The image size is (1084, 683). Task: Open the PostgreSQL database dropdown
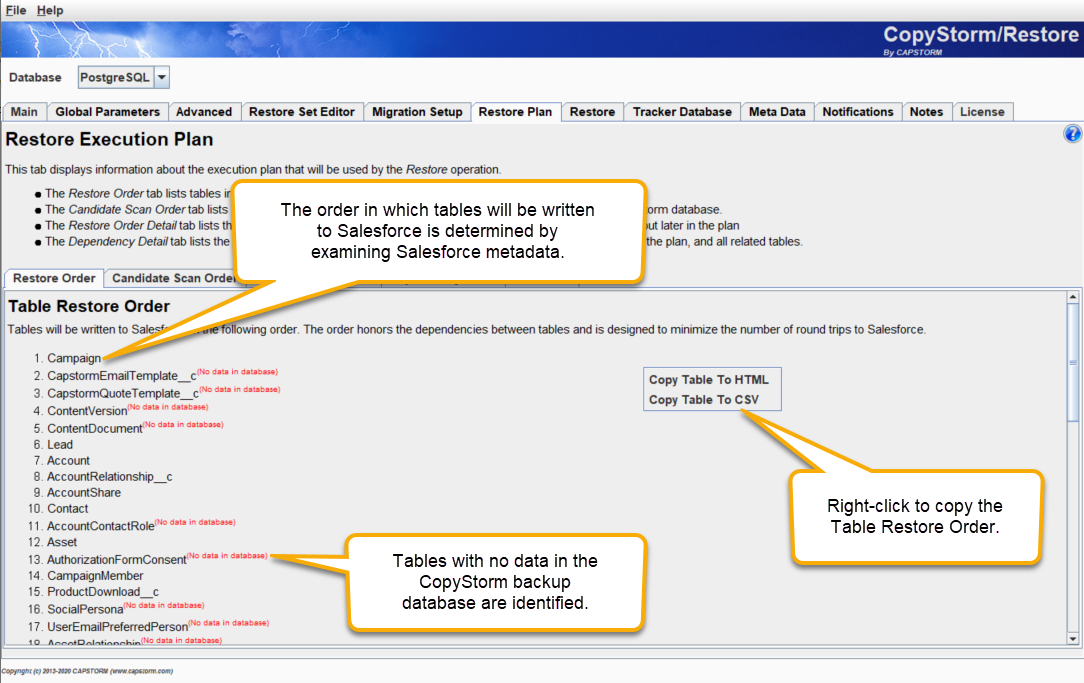click(x=160, y=76)
